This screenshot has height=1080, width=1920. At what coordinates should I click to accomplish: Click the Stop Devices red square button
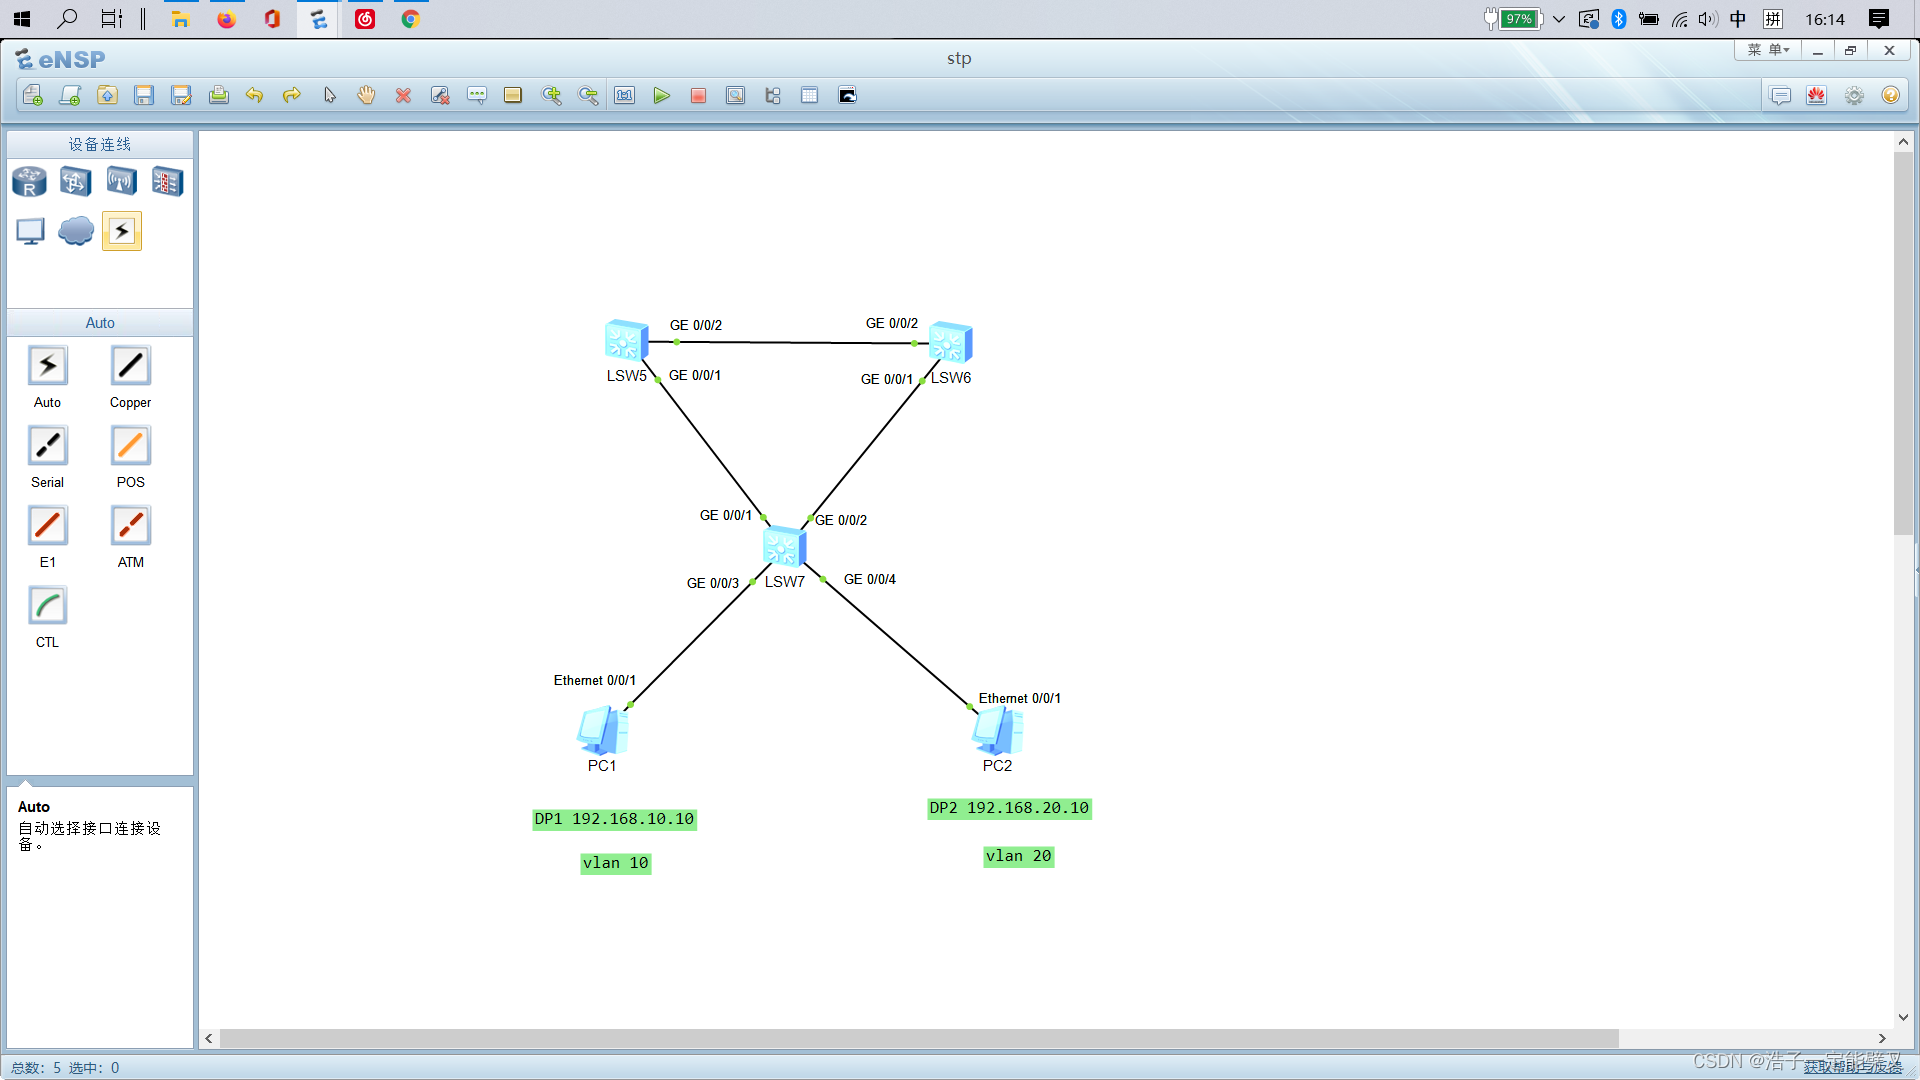pos(698,96)
